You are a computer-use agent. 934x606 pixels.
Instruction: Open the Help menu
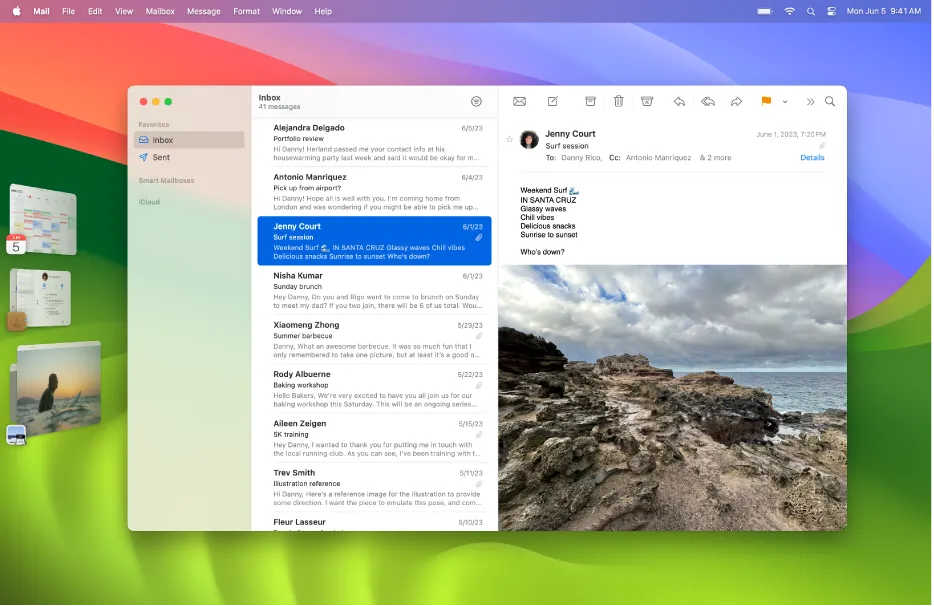pyautogui.click(x=323, y=11)
